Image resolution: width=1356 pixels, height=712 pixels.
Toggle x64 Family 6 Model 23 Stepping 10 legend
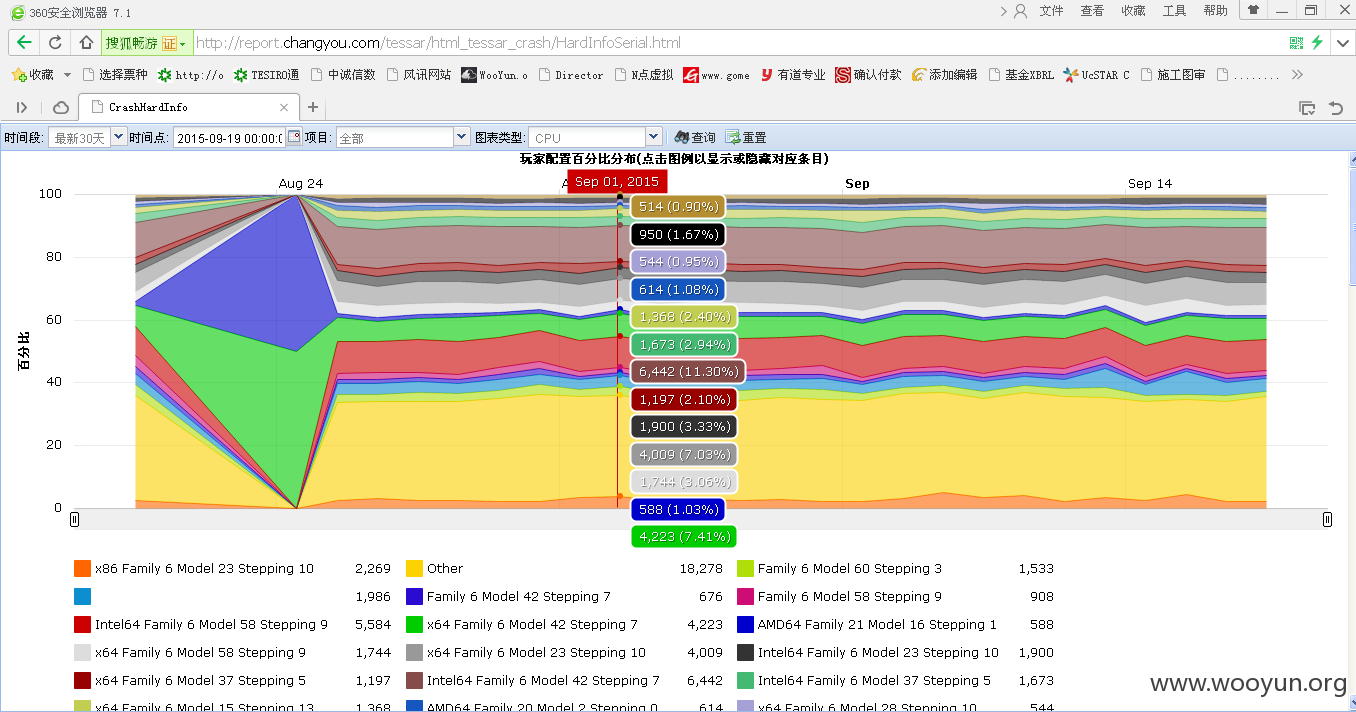[526, 652]
